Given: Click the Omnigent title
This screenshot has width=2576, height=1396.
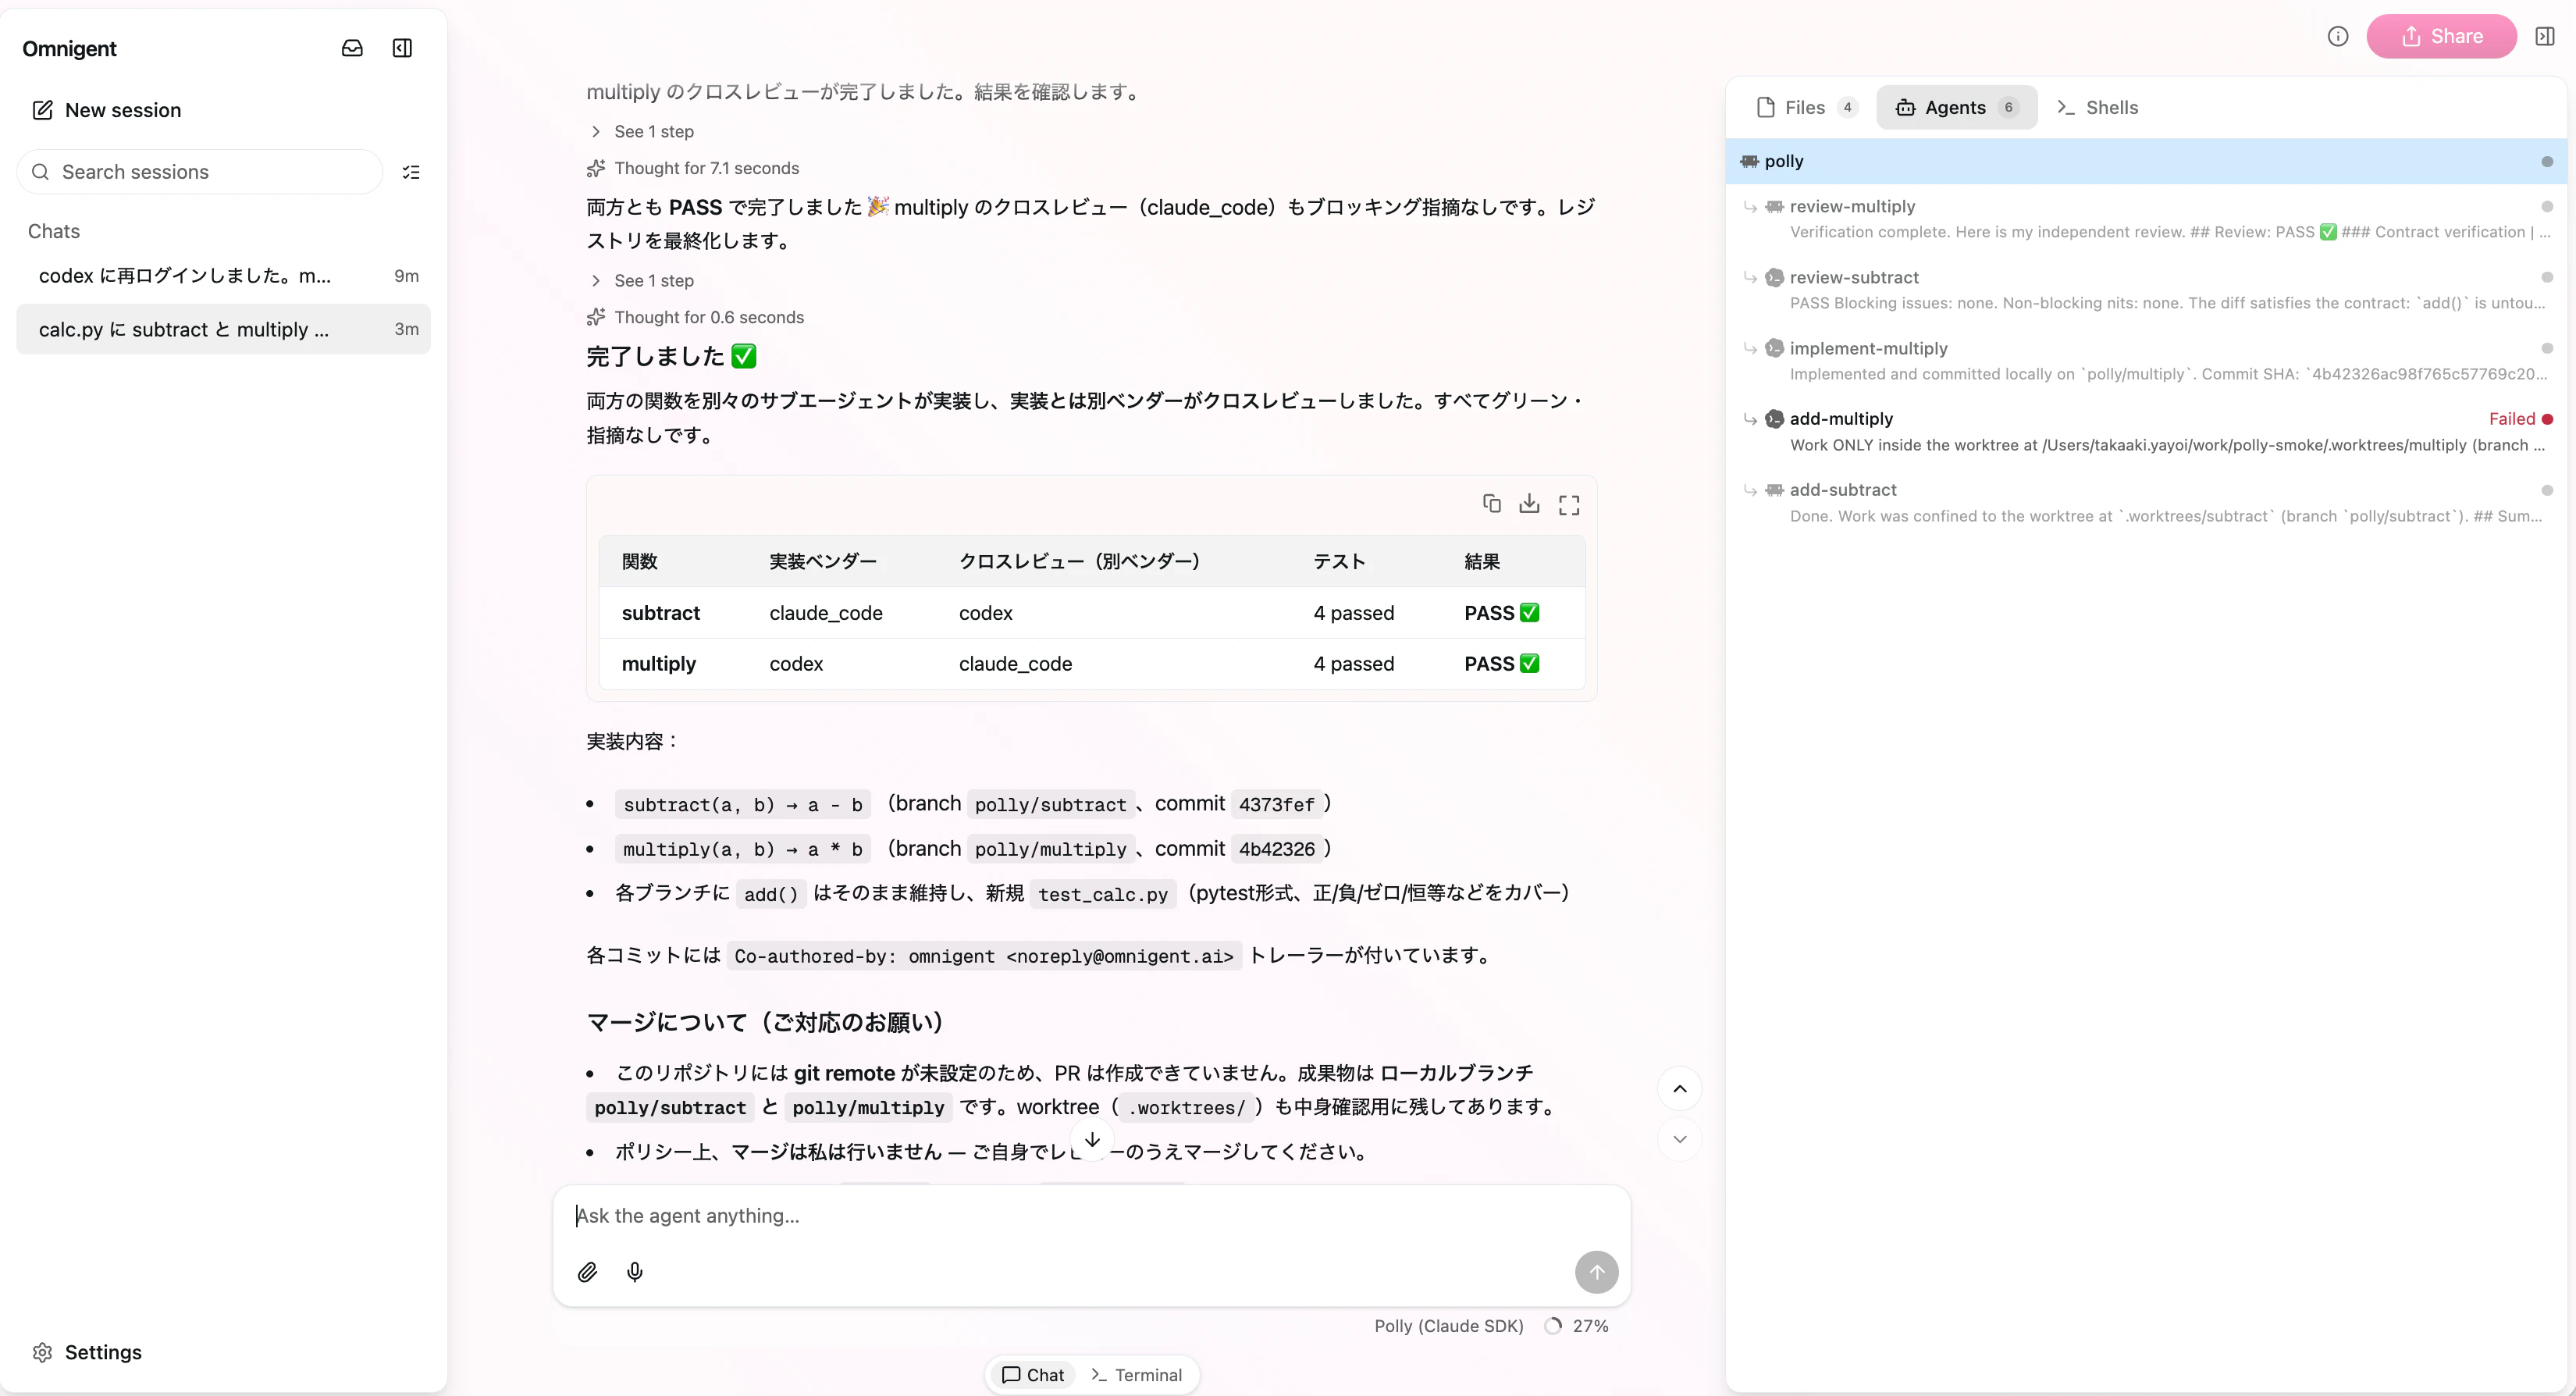Looking at the screenshot, I should [69, 48].
